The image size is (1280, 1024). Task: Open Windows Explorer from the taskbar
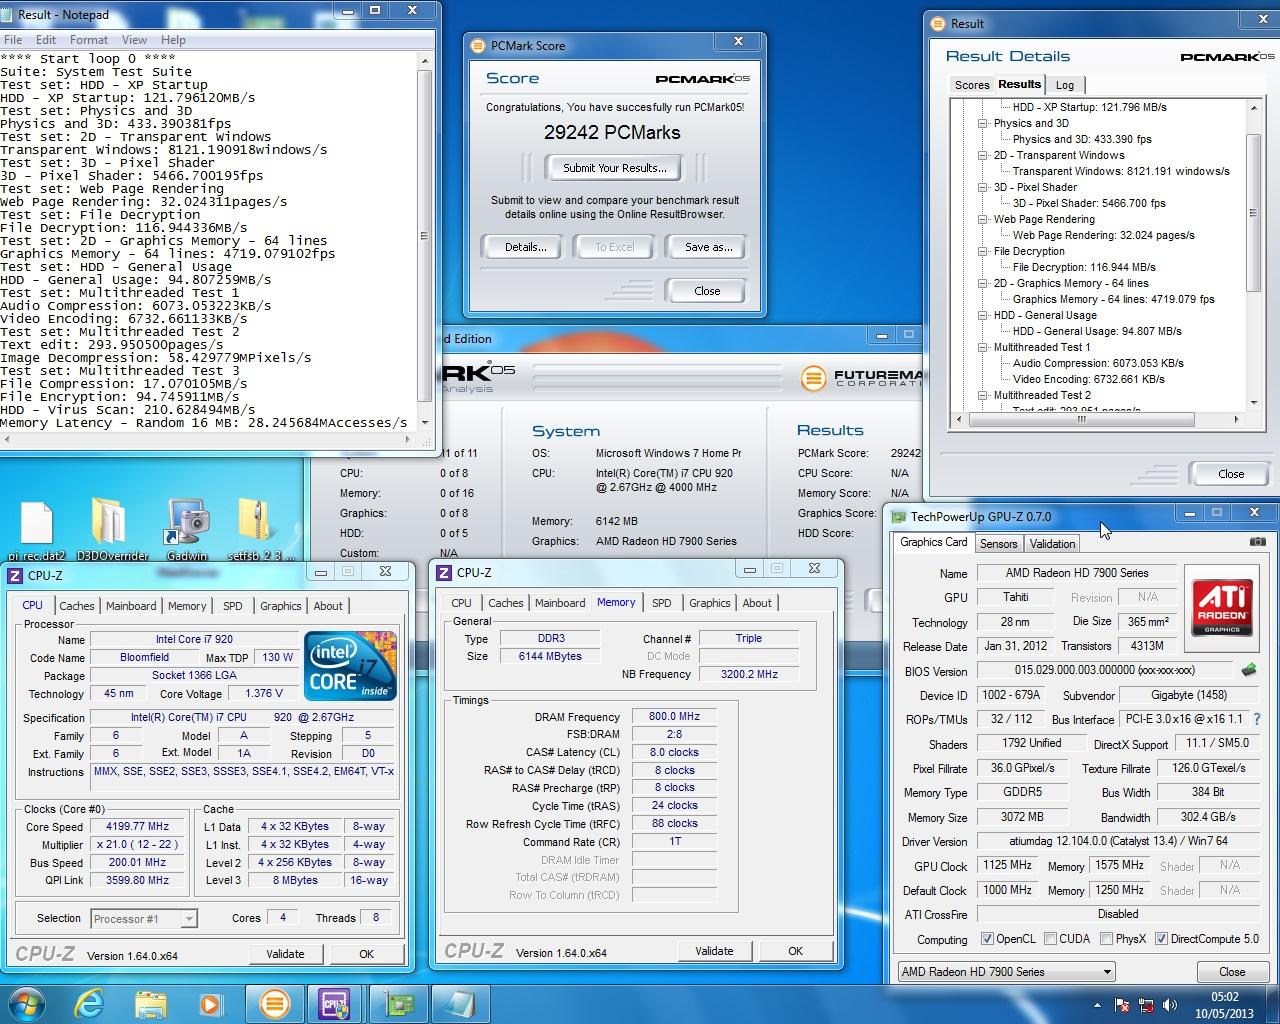151,1003
